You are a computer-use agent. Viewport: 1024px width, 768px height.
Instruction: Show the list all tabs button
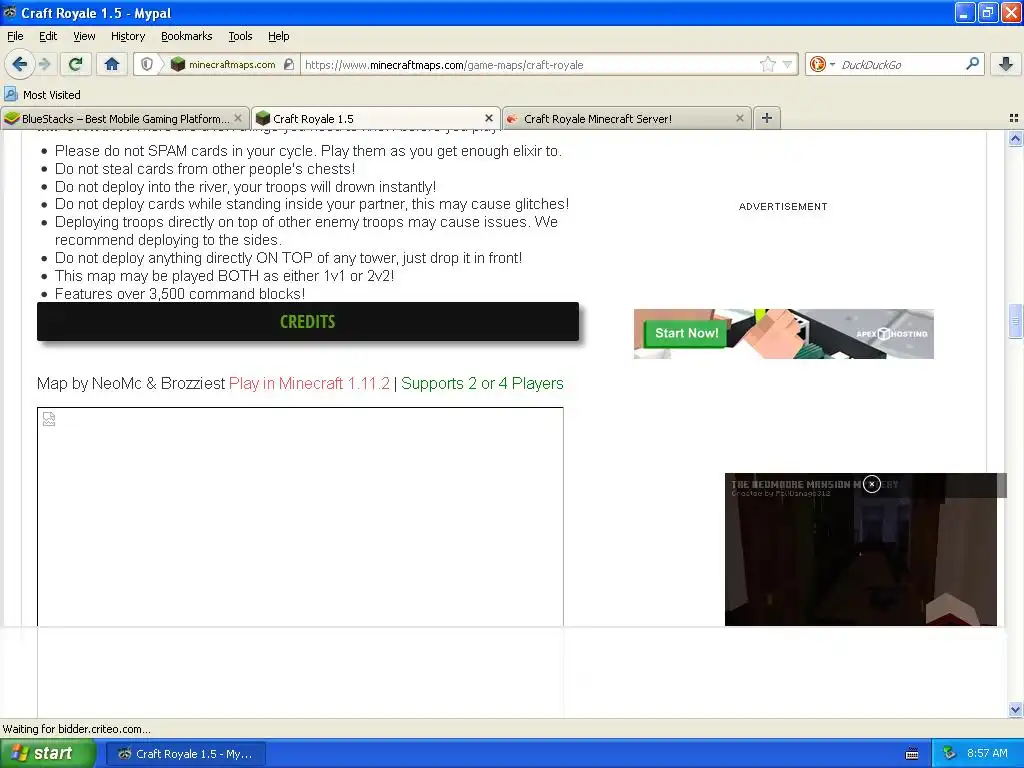coord(1014,118)
